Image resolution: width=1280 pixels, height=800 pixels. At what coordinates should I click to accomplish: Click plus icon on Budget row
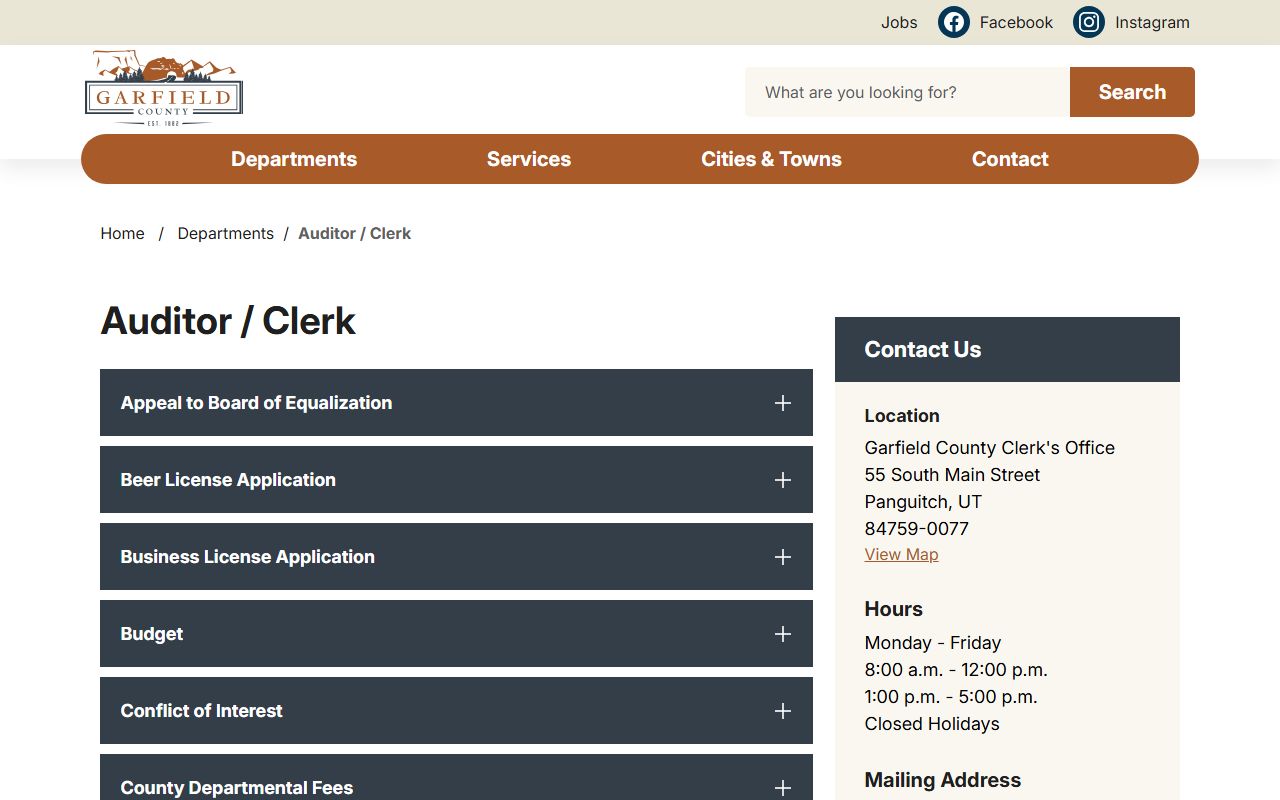[x=783, y=634]
